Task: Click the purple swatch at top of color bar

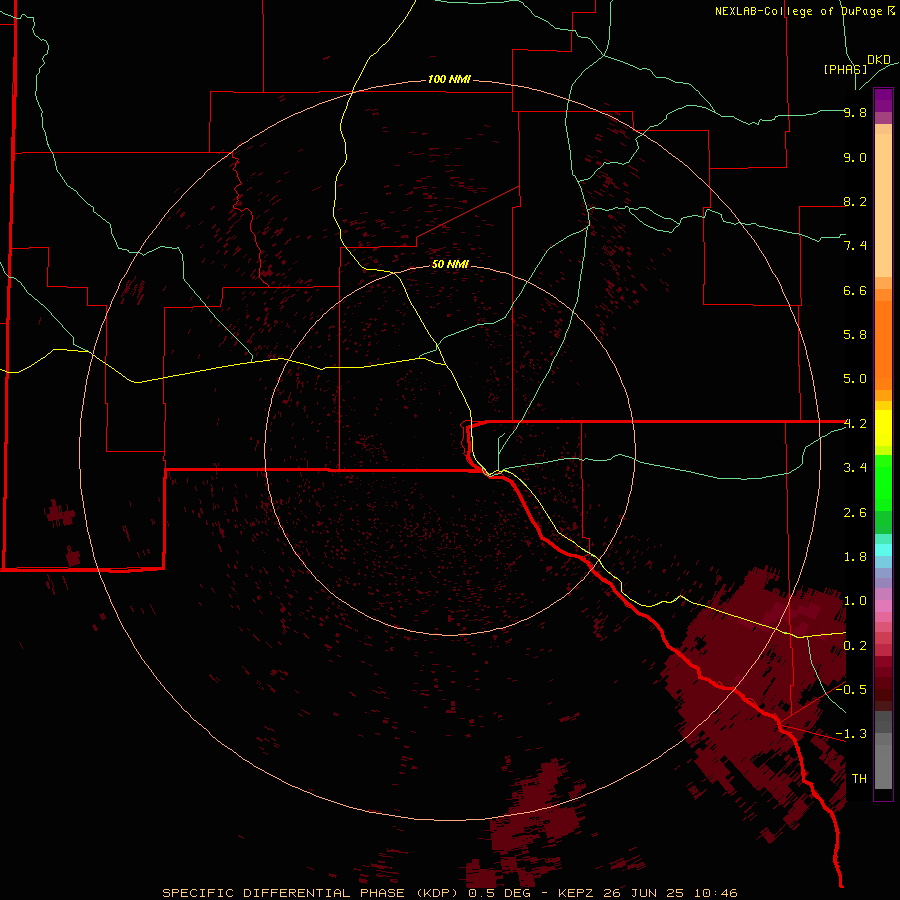Action: pyautogui.click(x=883, y=100)
